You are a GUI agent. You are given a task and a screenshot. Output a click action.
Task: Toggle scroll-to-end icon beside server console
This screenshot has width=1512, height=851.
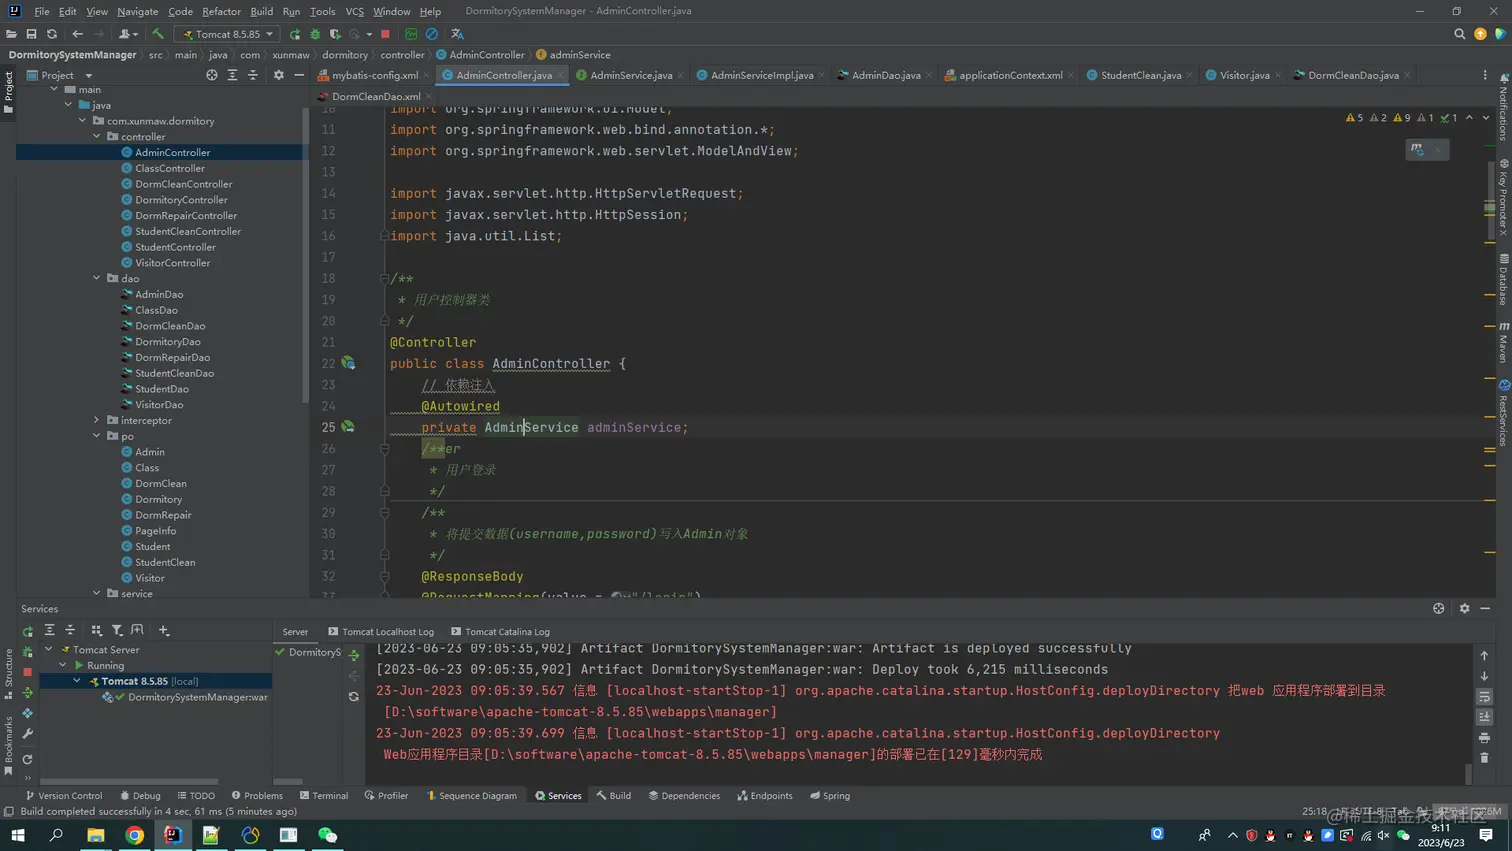point(1484,717)
